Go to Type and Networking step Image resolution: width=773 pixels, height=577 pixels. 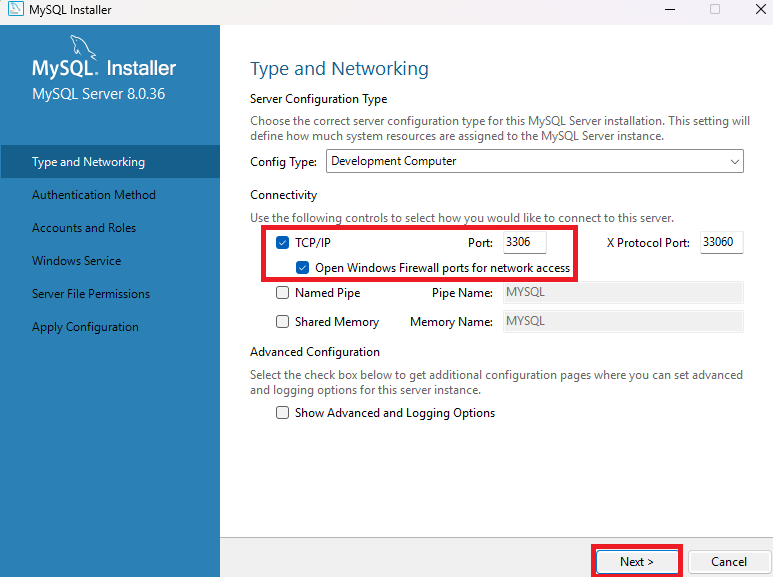(110, 162)
